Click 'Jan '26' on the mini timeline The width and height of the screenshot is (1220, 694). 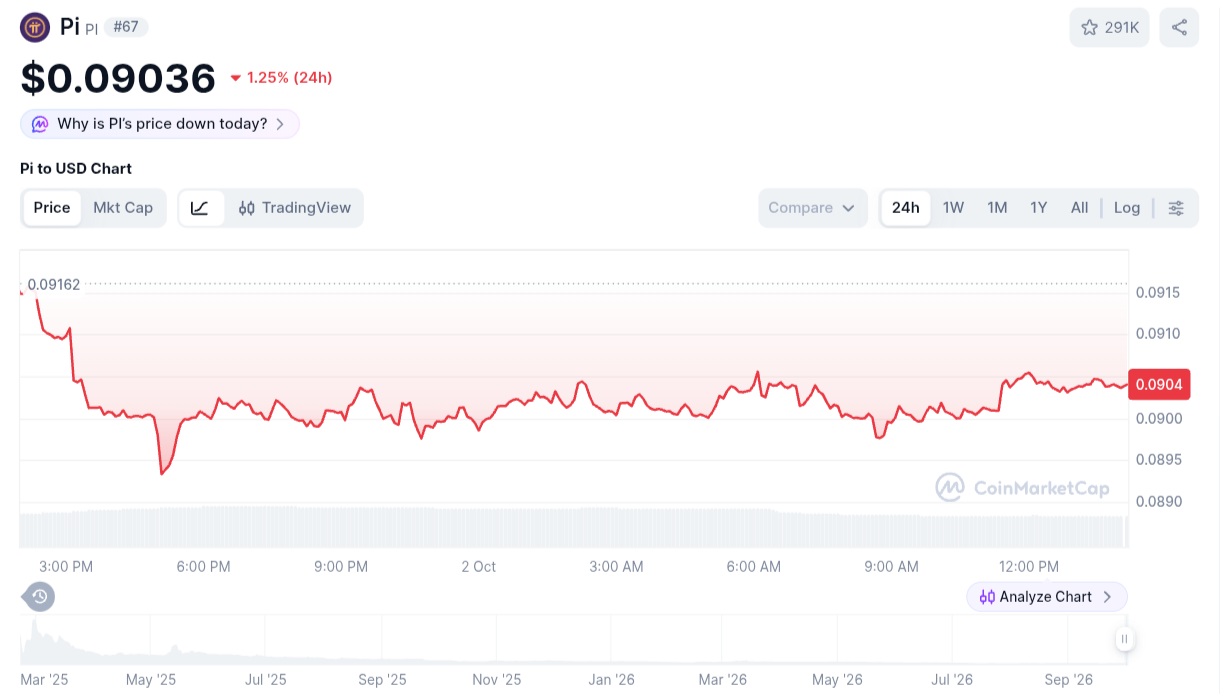click(612, 680)
